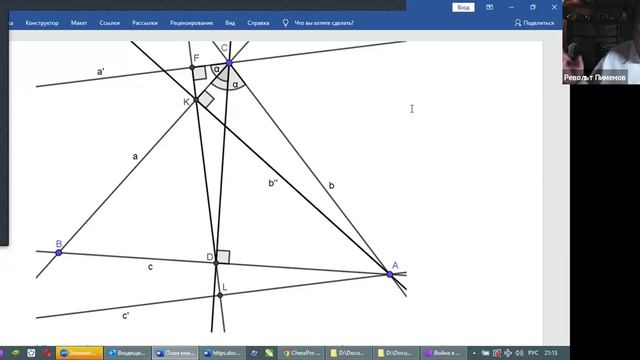Click the red taskbar icon
This screenshot has height=360, width=640.
47,353
